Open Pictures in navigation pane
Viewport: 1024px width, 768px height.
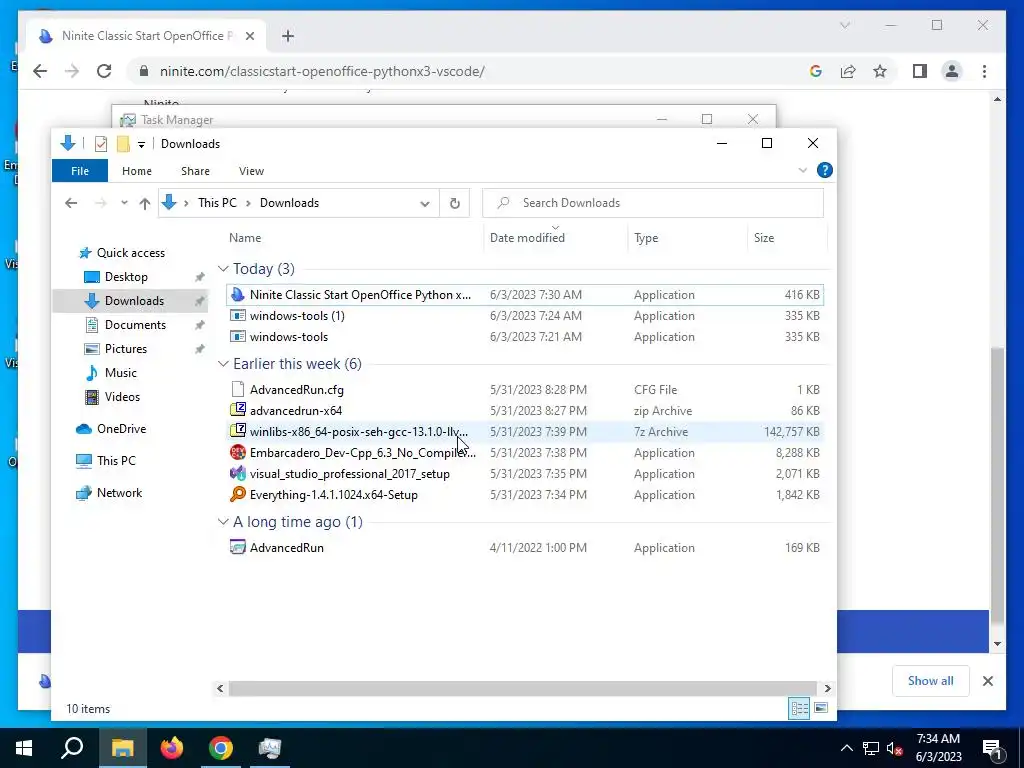(125, 349)
